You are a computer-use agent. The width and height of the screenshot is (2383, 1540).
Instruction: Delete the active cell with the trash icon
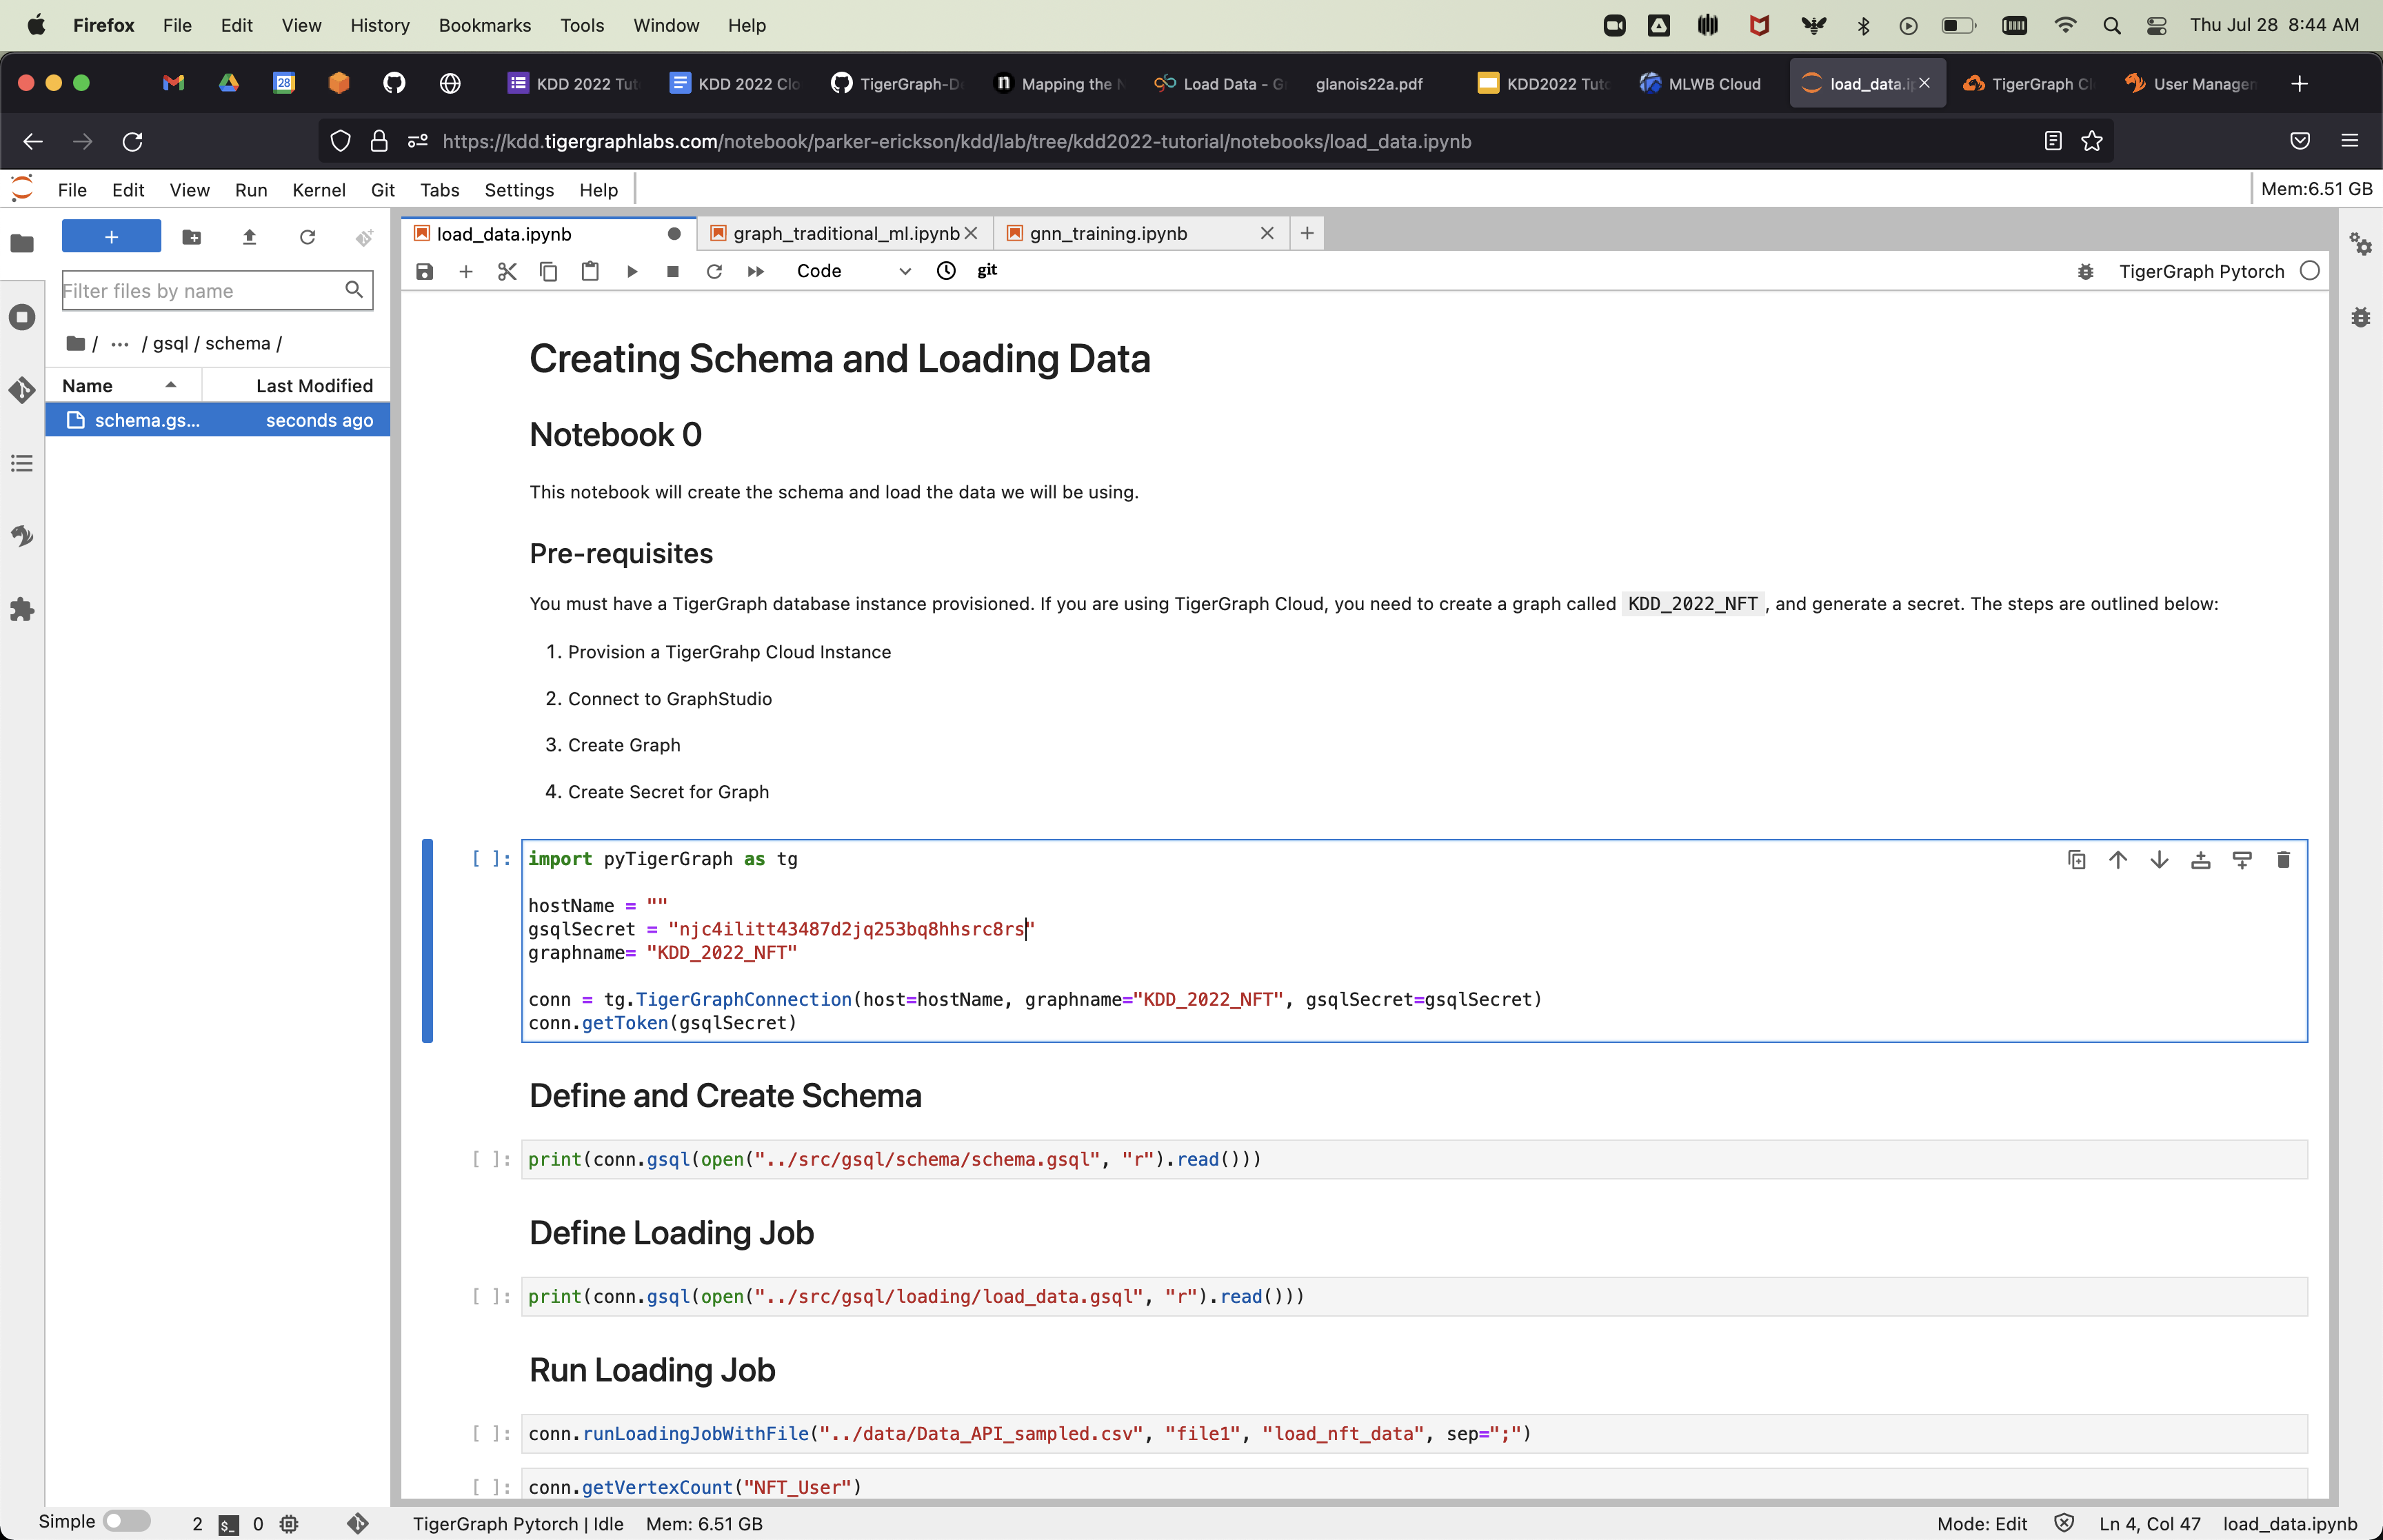[x=2283, y=860]
